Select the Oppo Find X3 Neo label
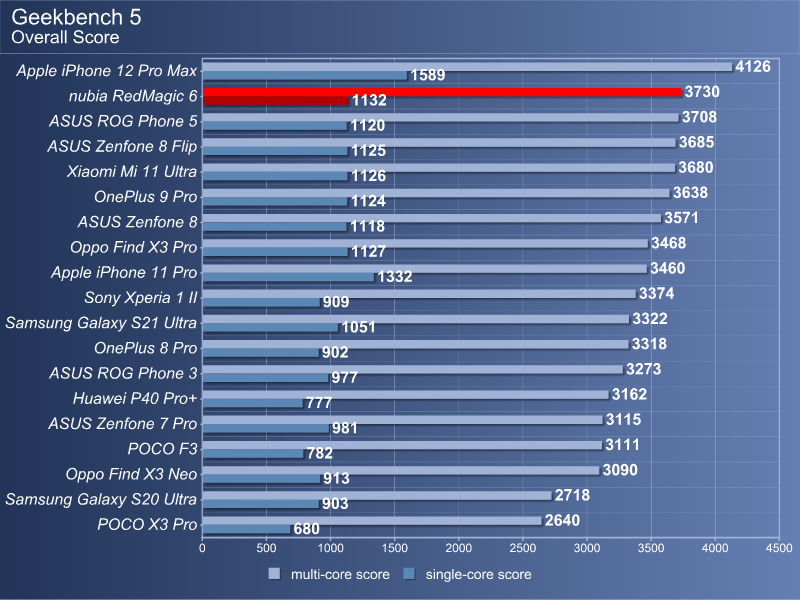This screenshot has height=600, width=800. 131,474
